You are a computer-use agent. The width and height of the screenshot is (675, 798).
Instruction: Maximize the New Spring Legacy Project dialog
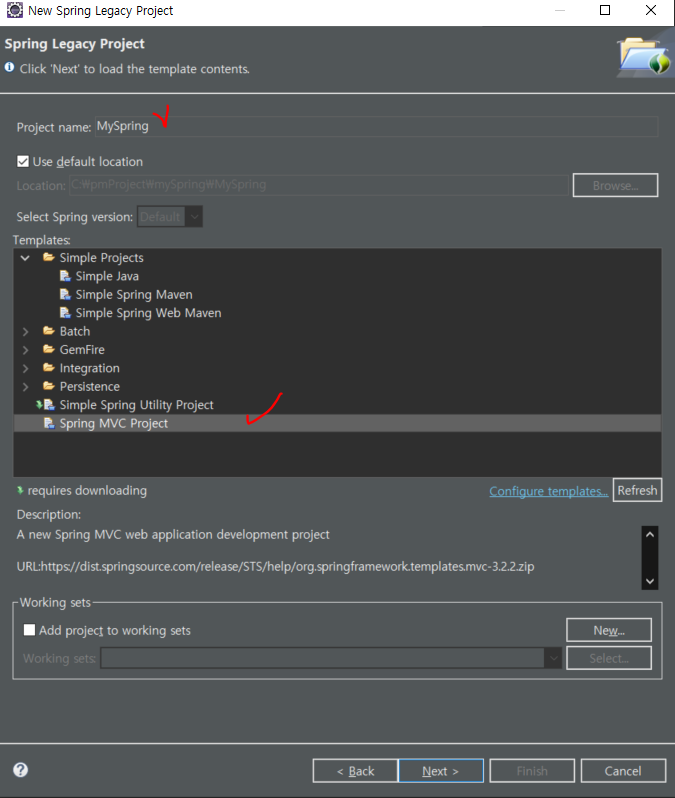(605, 10)
